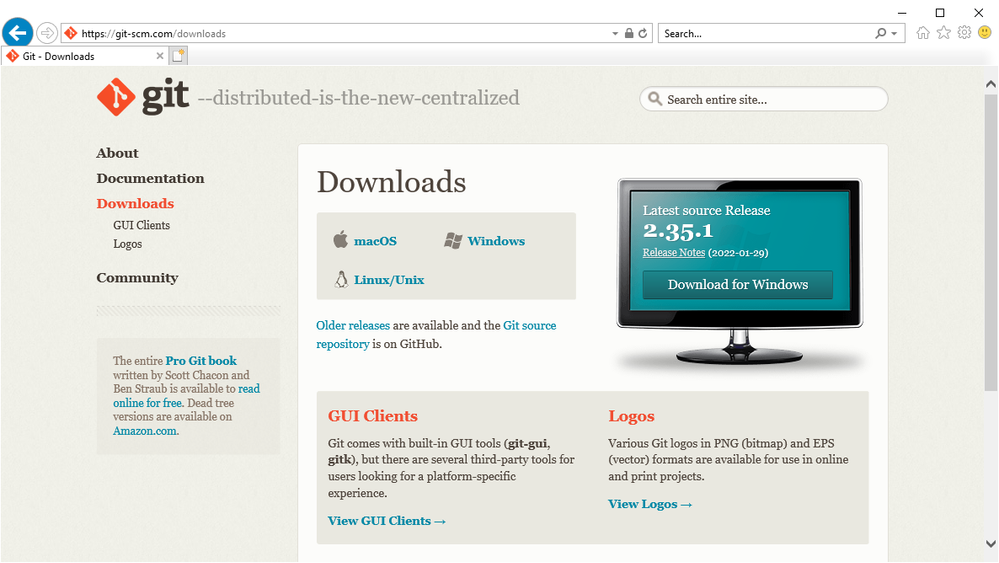Screen dimensions: 999x563
Task: Open the Community navigation item
Action: point(137,278)
